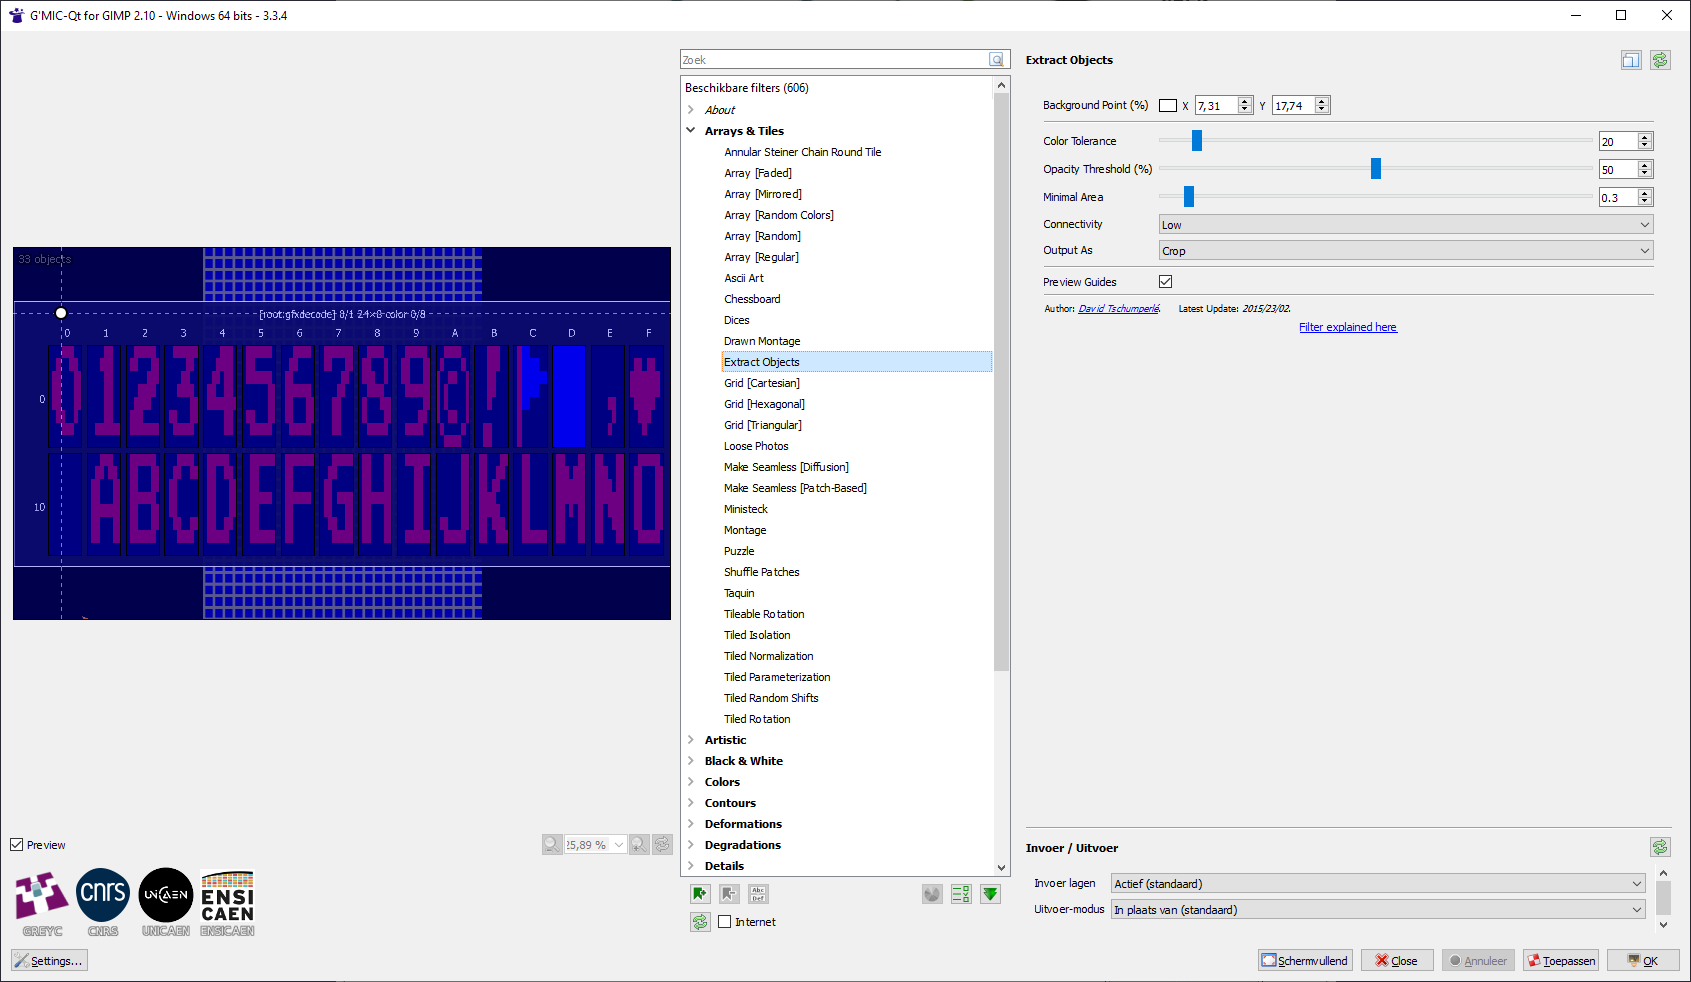This screenshot has height=982, width=1691.
Task: Click the Background Point X value field
Action: (1216, 106)
